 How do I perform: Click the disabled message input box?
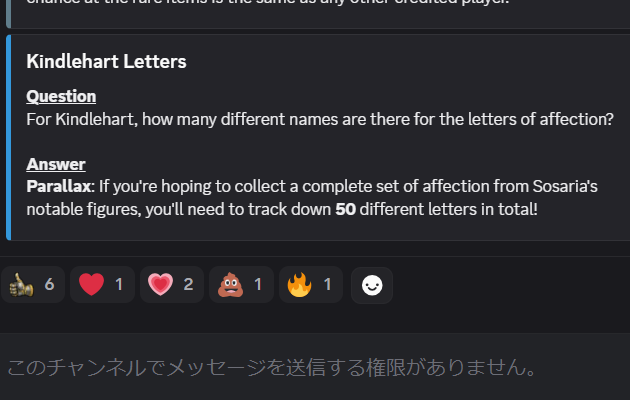point(272,368)
